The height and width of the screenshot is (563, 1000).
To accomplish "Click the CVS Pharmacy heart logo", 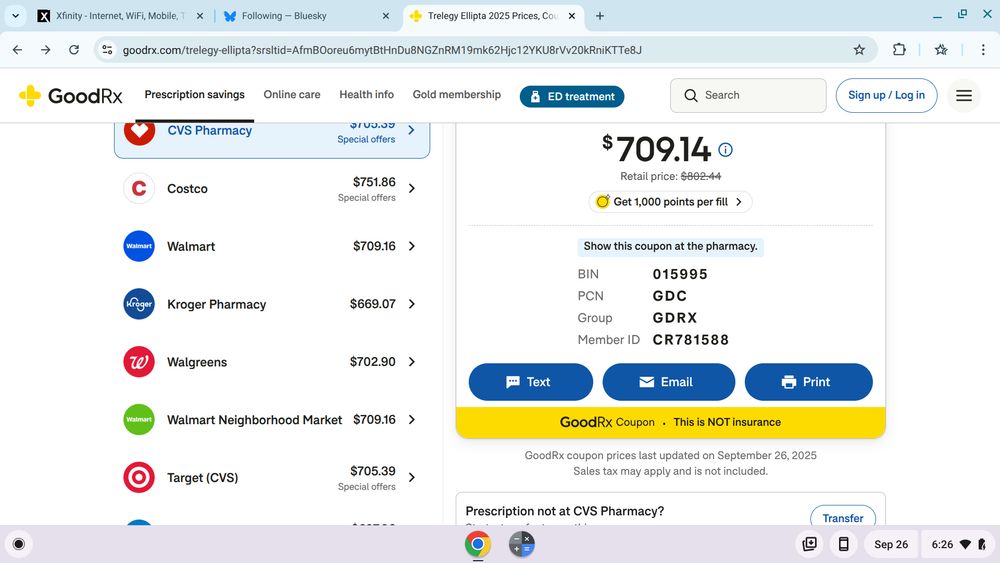I will (x=139, y=131).
